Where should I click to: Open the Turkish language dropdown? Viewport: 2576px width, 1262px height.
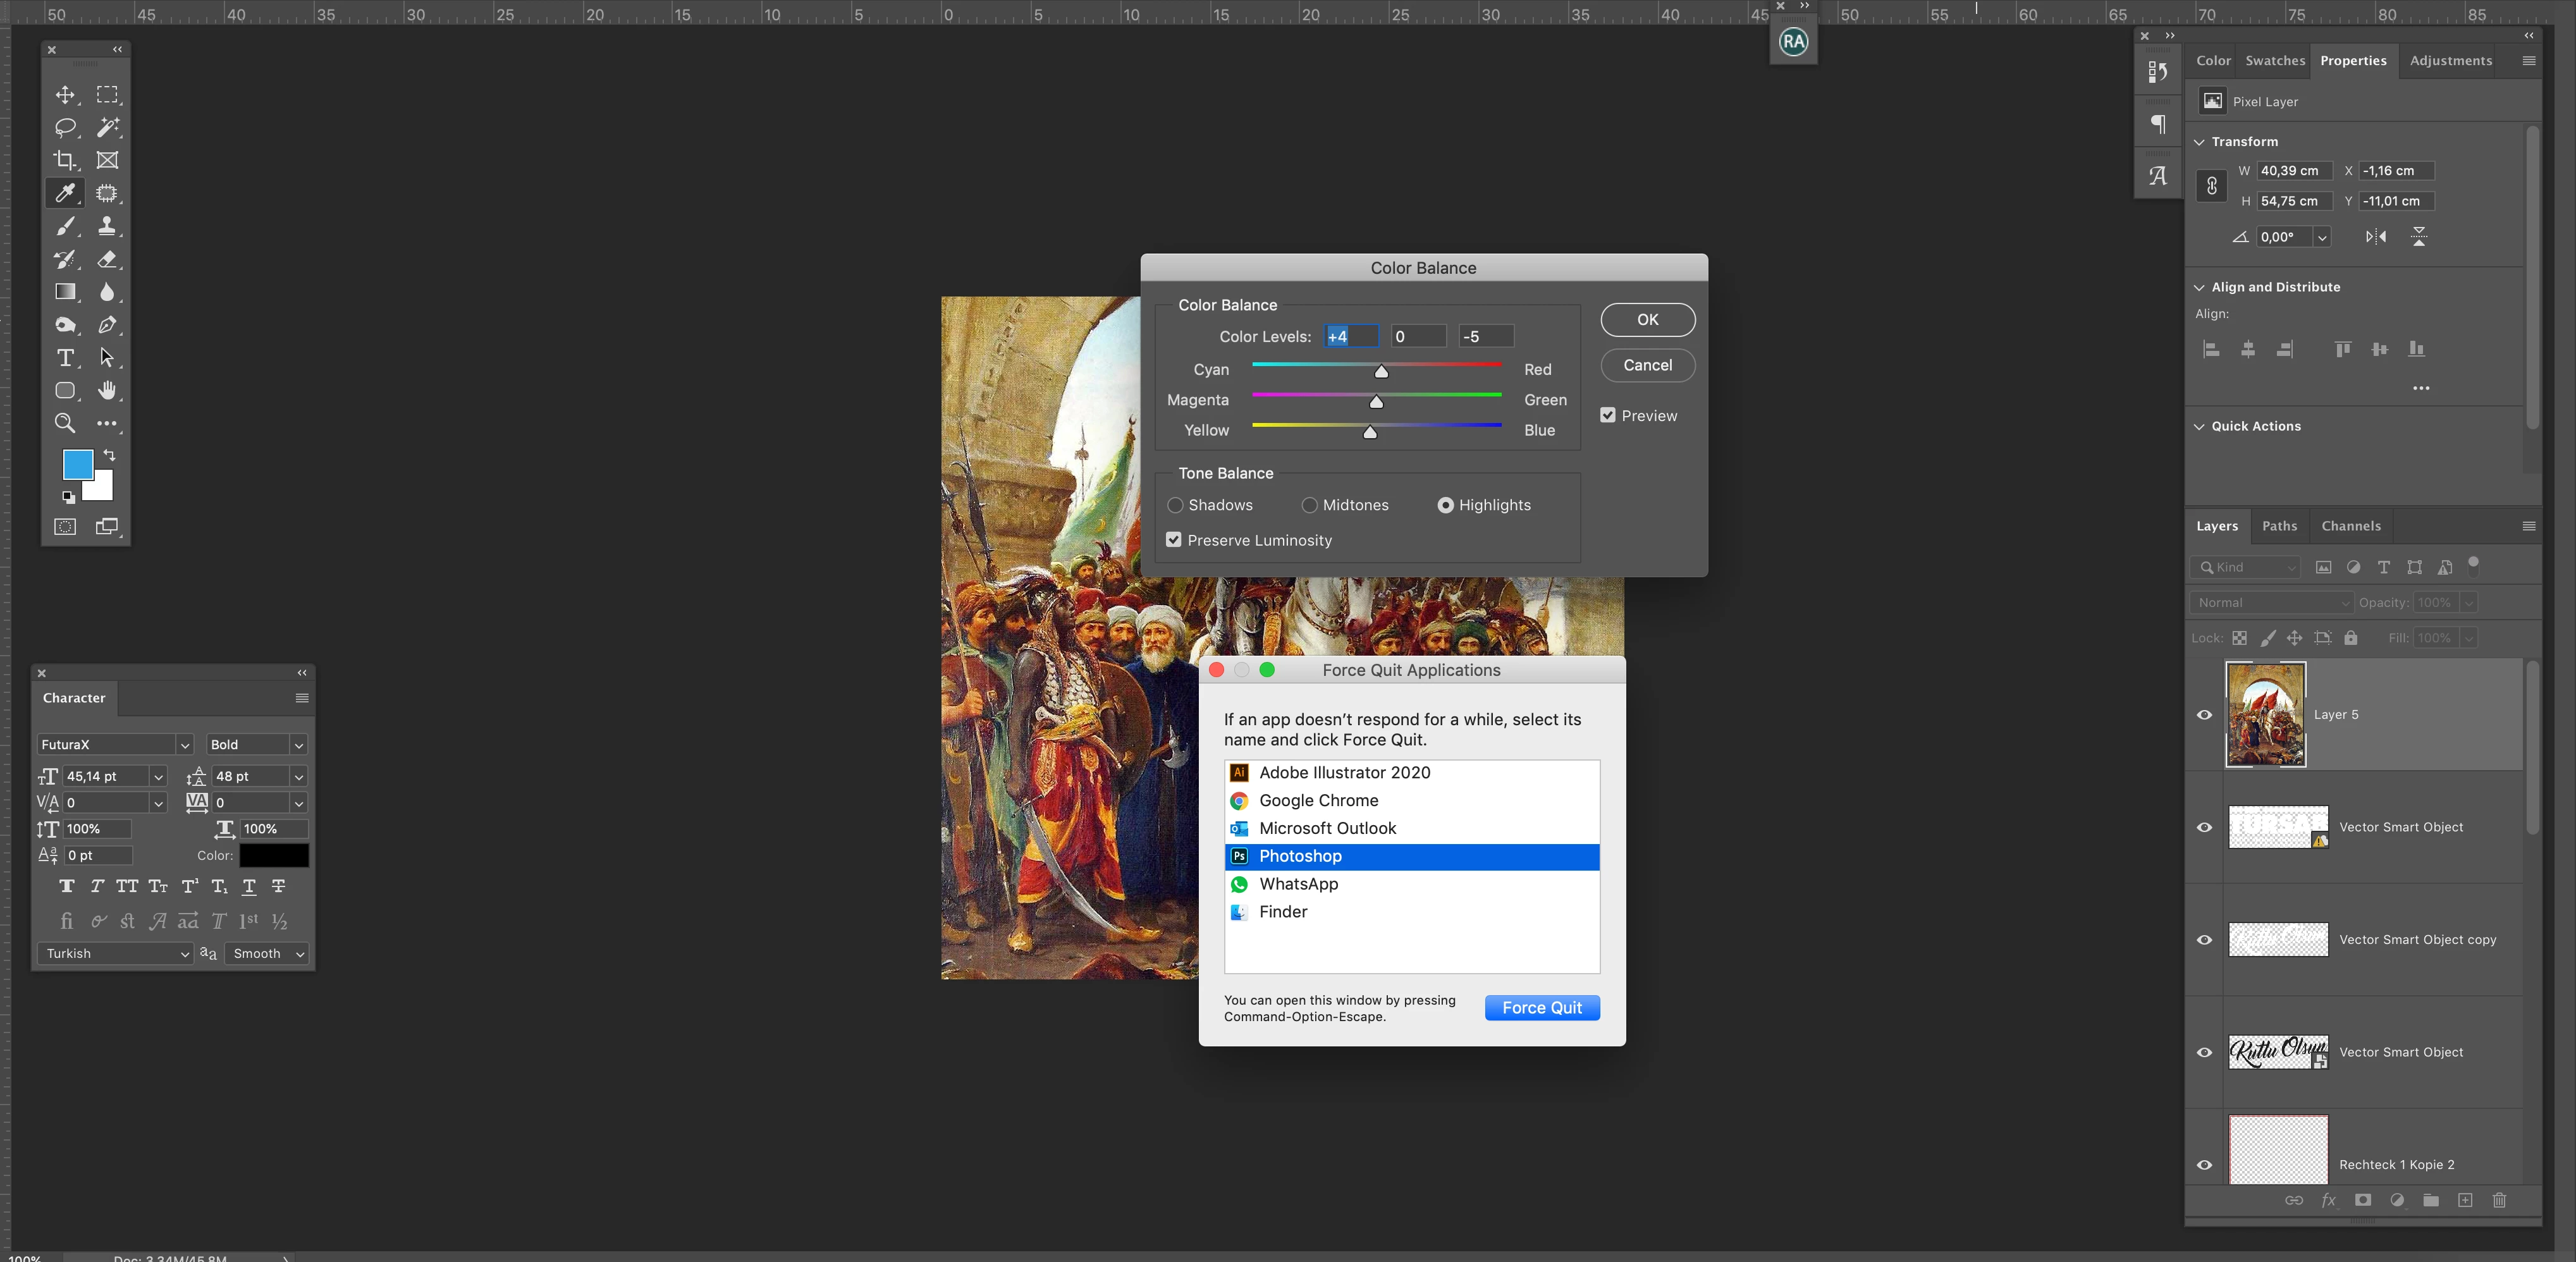[184, 954]
